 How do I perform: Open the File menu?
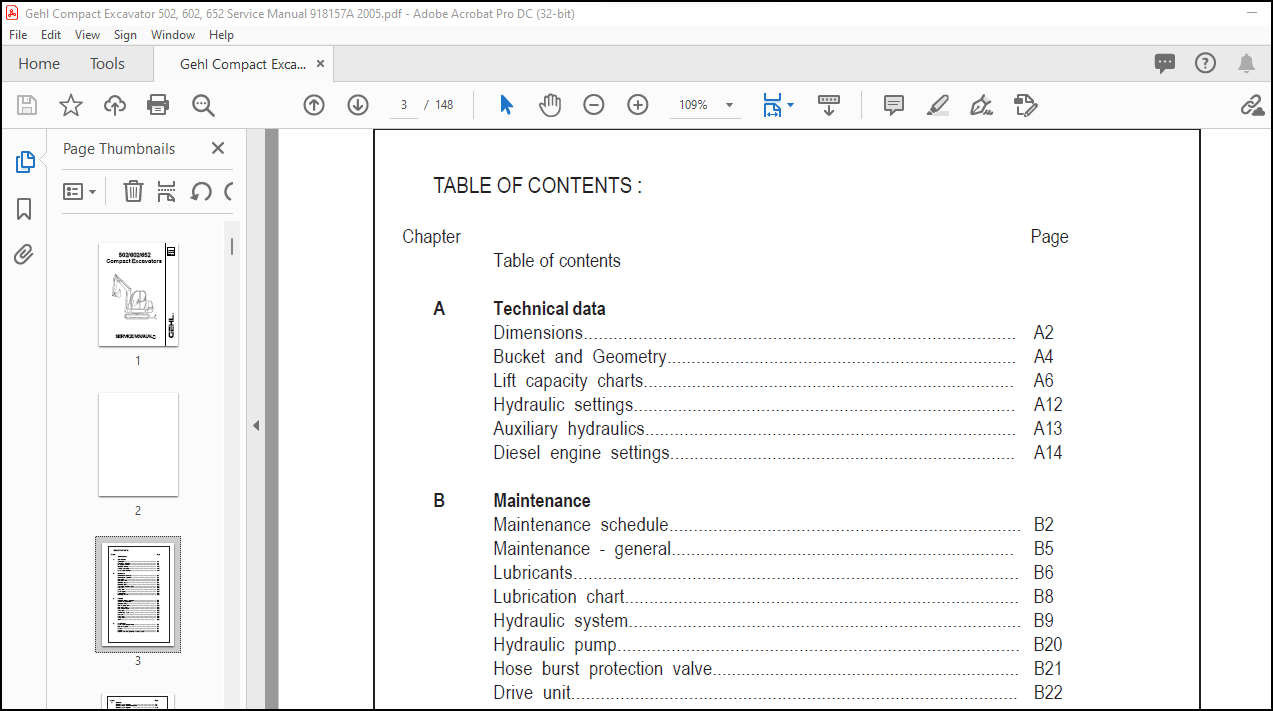coord(18,34)
